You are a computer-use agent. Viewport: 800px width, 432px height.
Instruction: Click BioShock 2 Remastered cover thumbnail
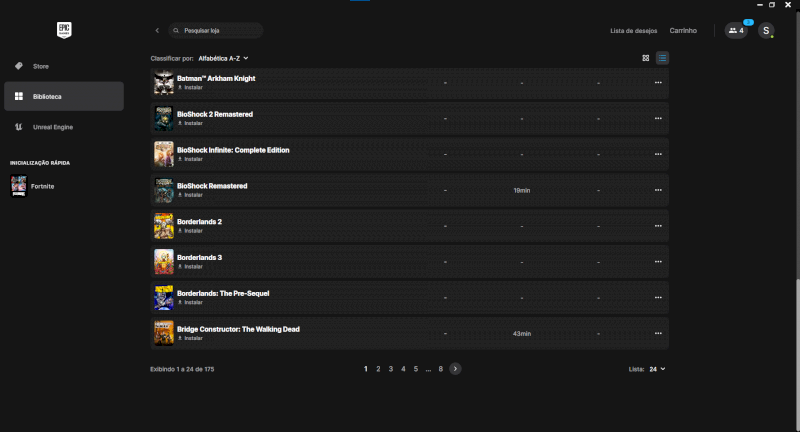(164, 118)
